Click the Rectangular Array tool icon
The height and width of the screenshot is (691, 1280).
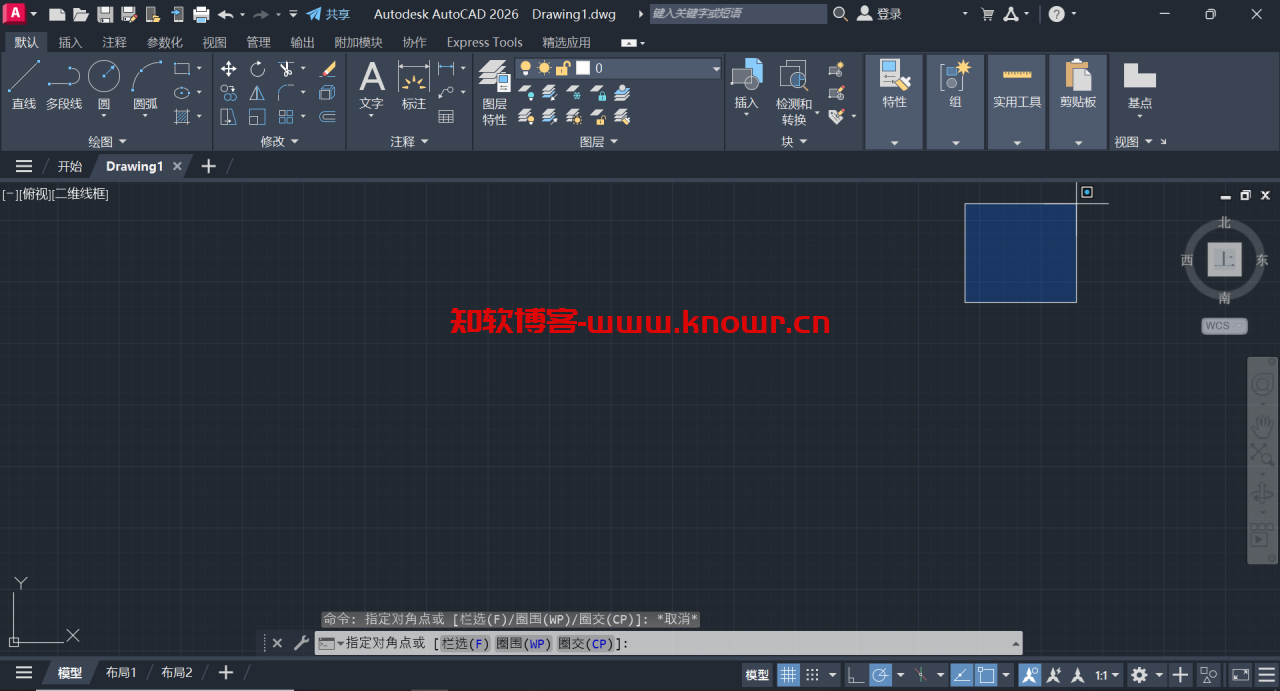point(286,117)
